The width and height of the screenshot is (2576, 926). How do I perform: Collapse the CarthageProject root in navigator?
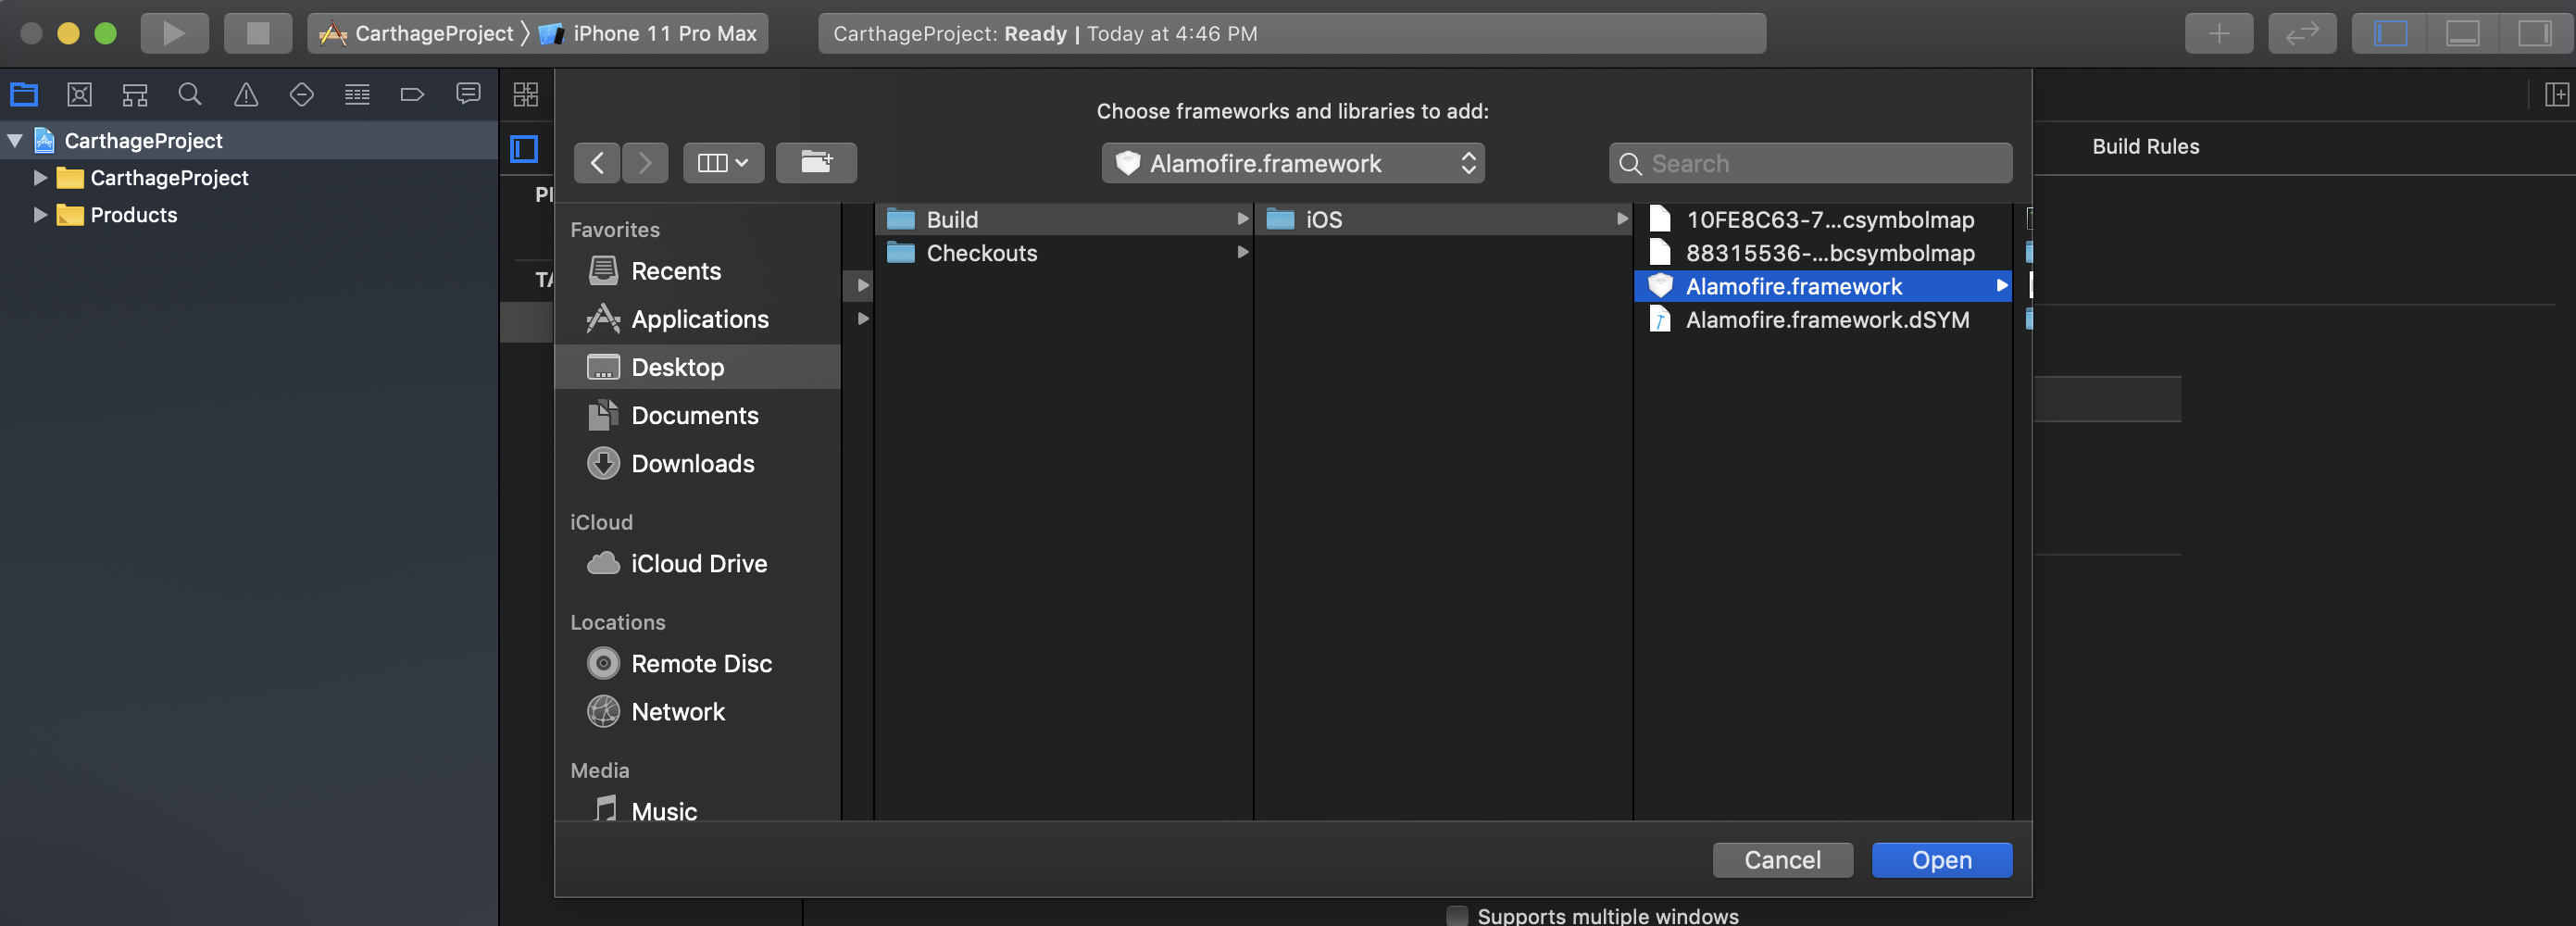coord(15,141)
